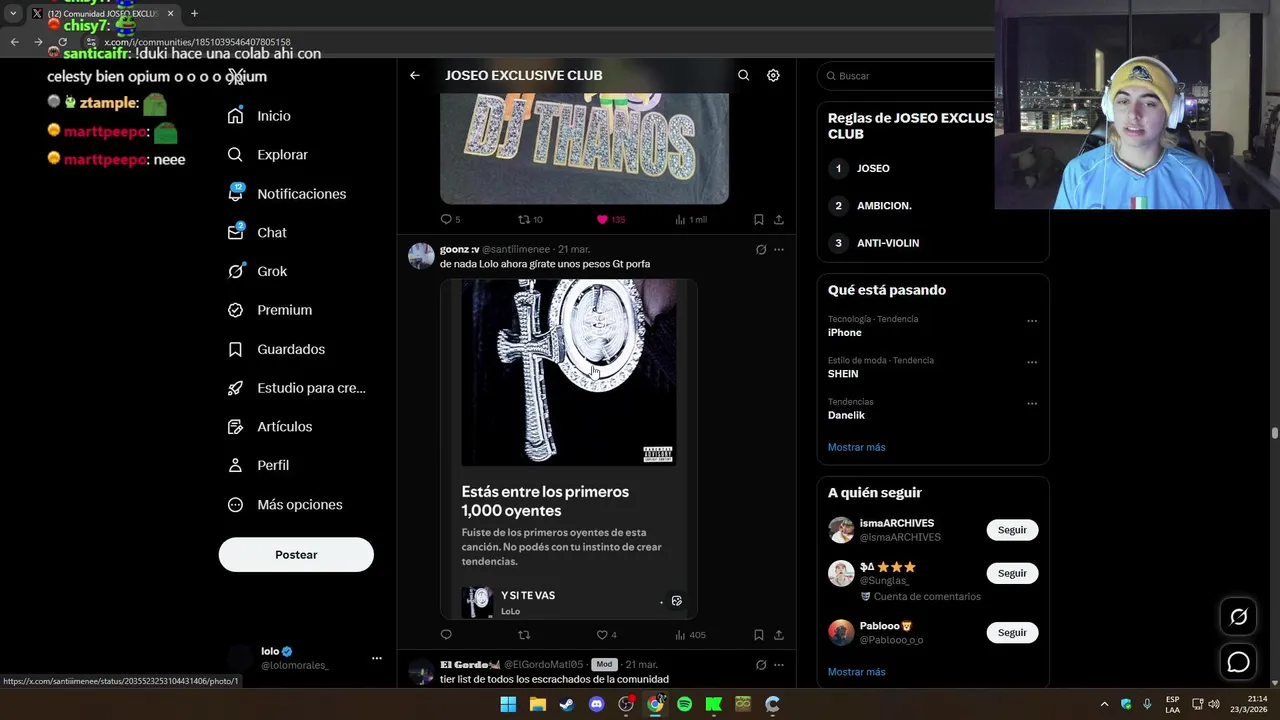Open more options for Danelik trend
The image size is (1280, 720).
point(1032,404)
